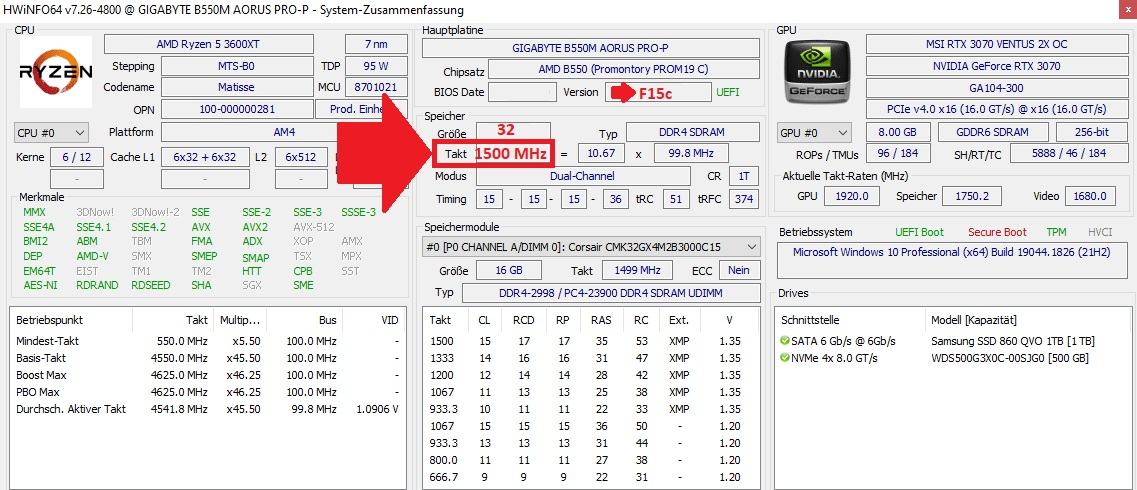Viewport: 1137px width, 490px height.
Task: Click the HVCI status label
Action: pos(1100,233)
